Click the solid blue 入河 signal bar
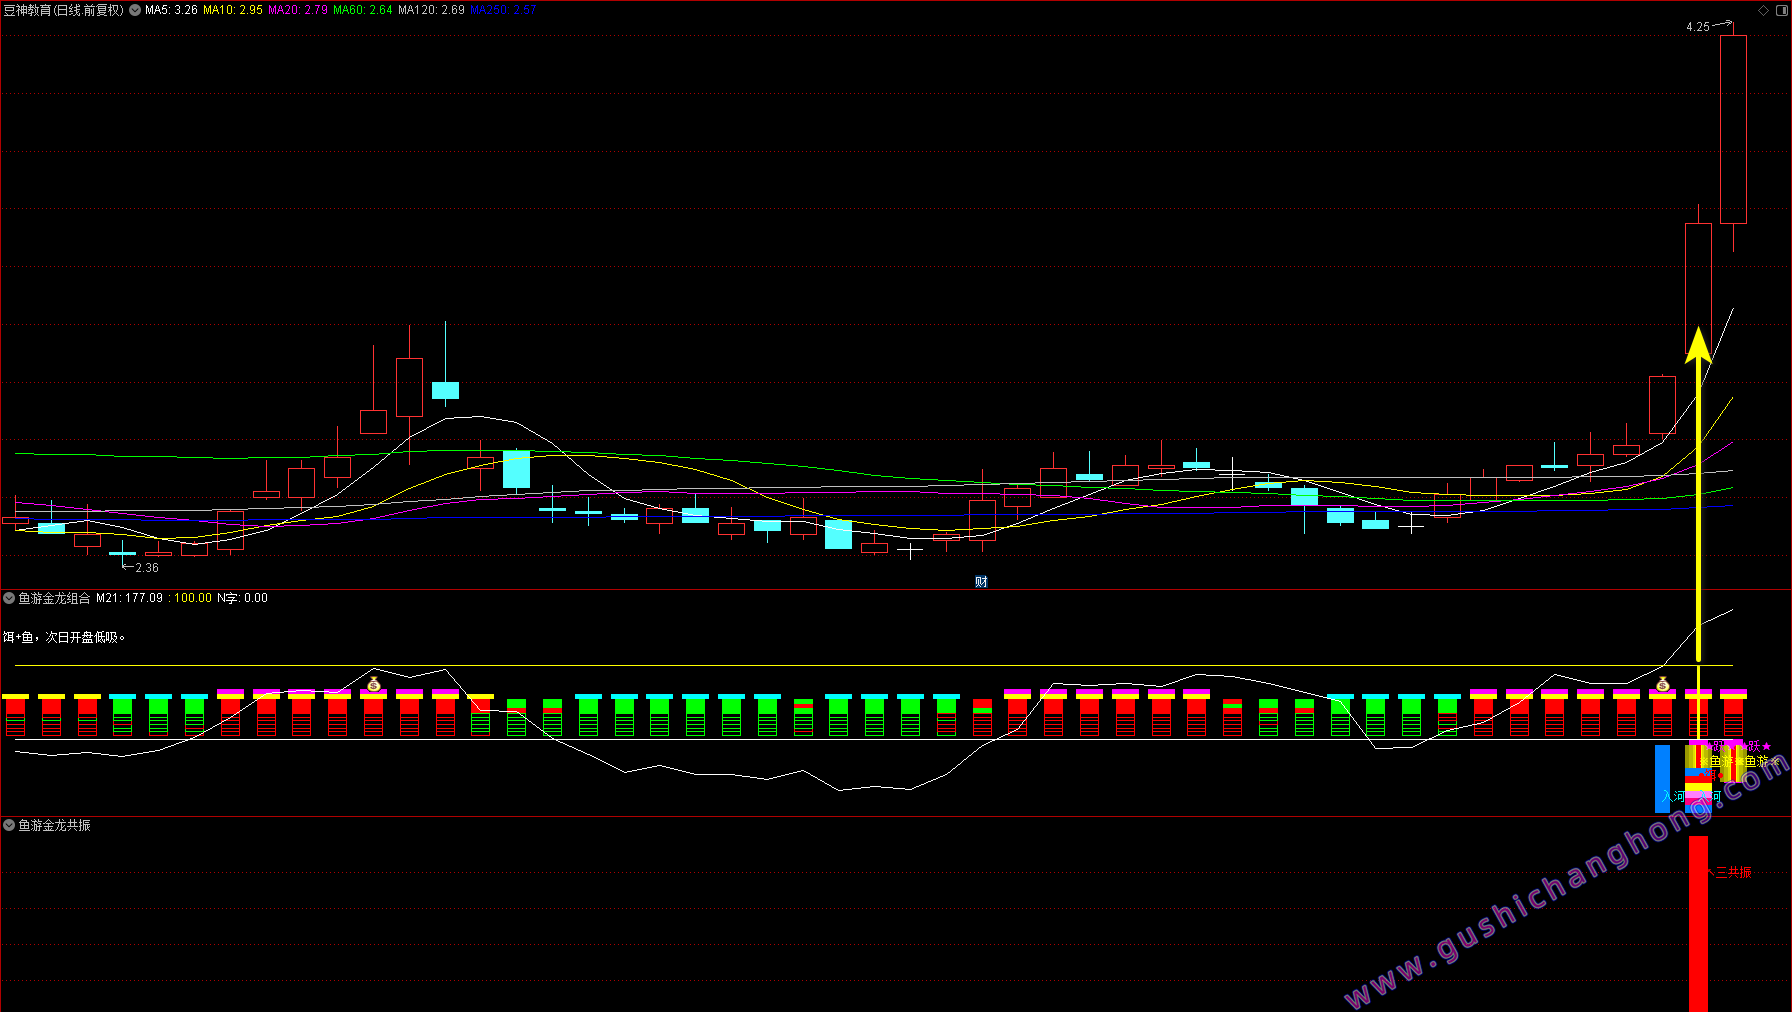Image resolution: width=1792 pixels, height=1012 pixels. [x=1662, y=778]
